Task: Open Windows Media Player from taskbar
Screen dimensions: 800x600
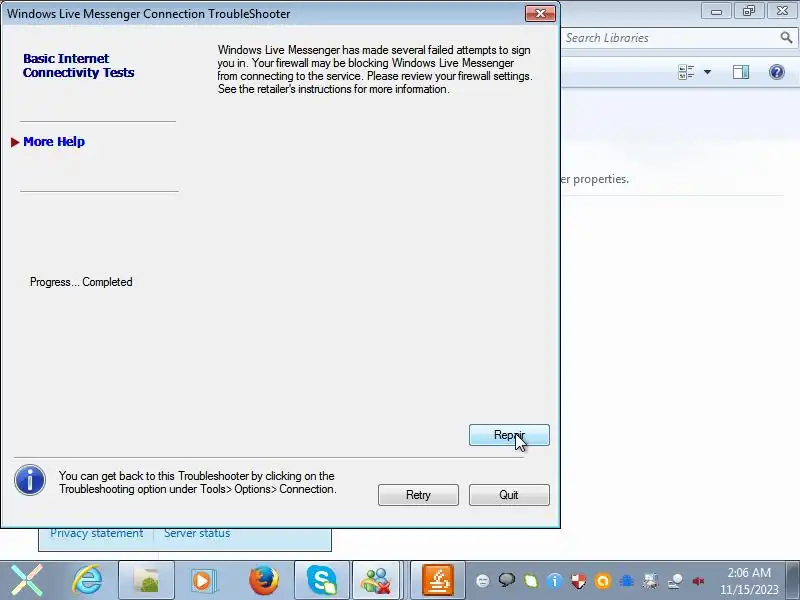Action: [203, 581]
